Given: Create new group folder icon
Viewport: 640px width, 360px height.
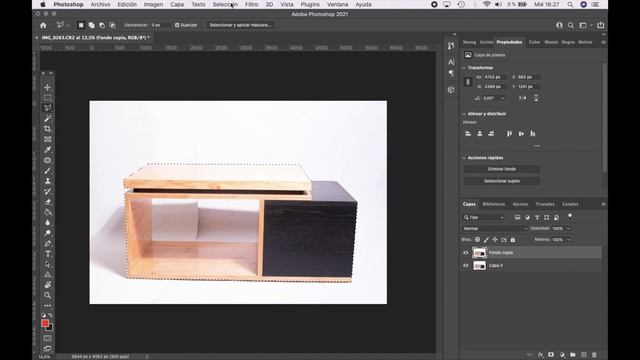Looking at the screenshot, I should click(x=573, y=355).
